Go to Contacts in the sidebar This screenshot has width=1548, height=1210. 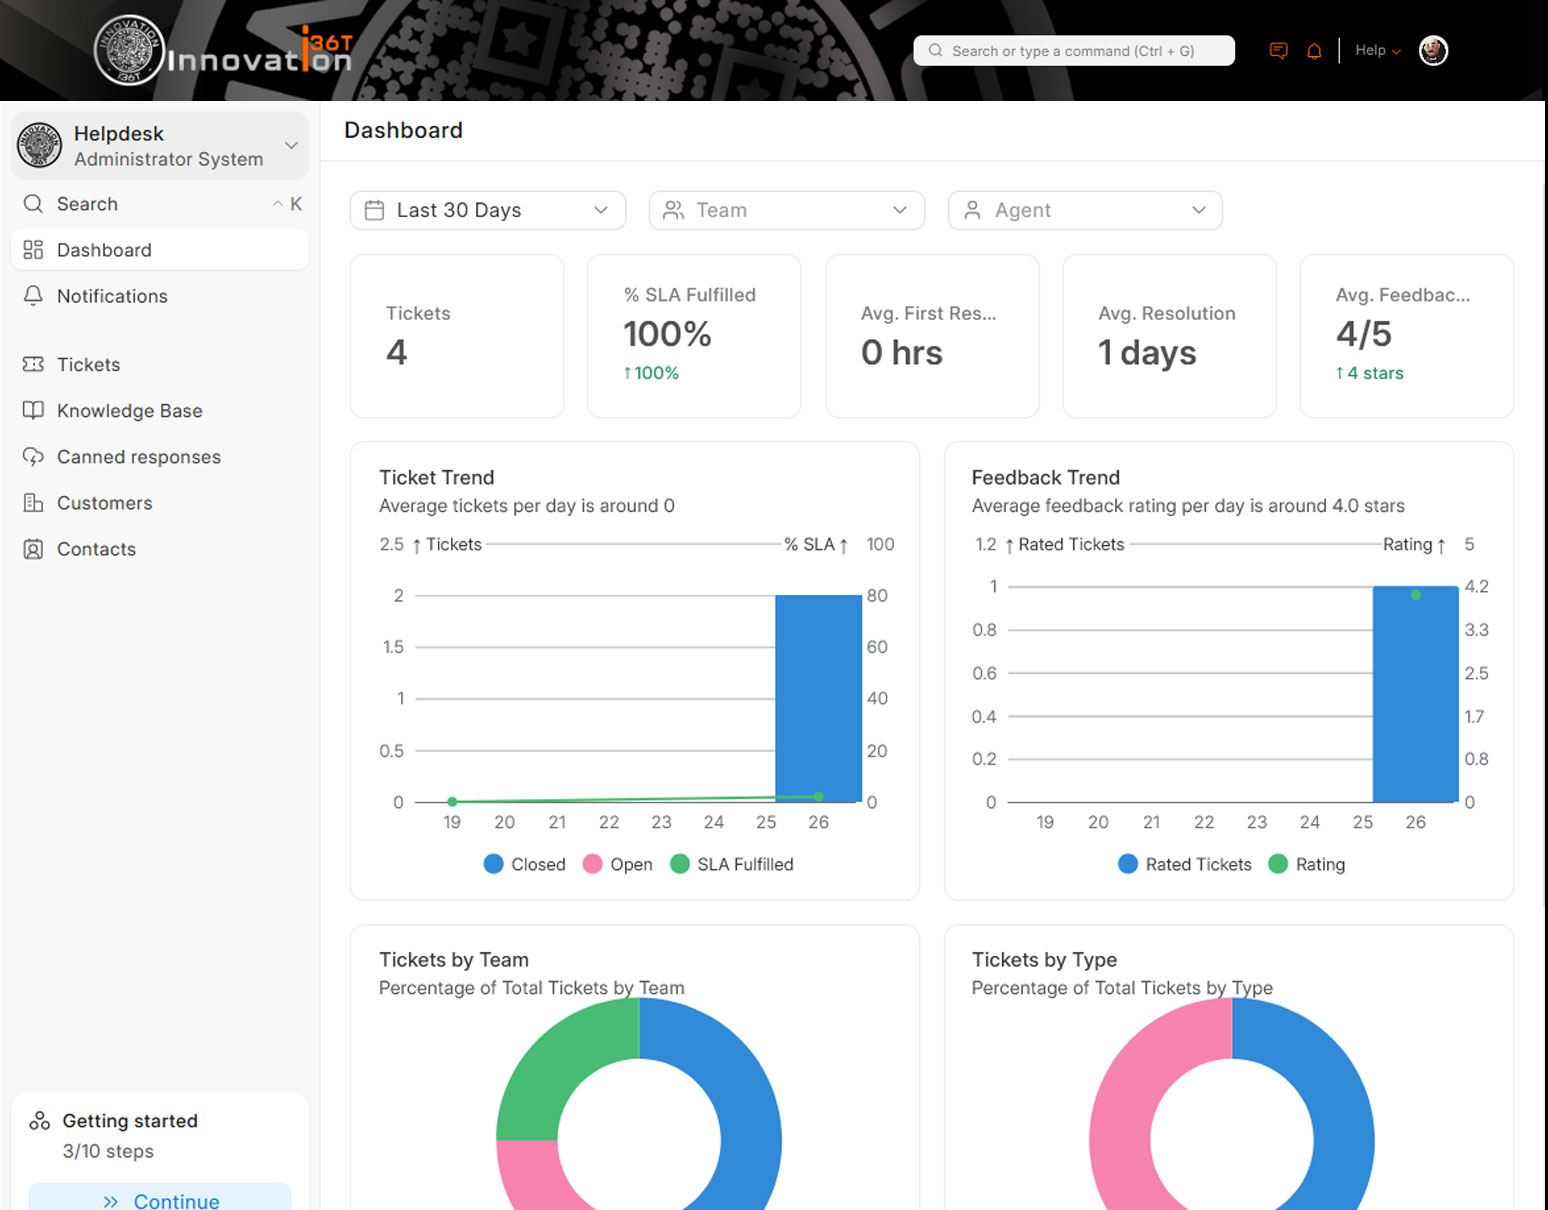click(x=96, y=549)
